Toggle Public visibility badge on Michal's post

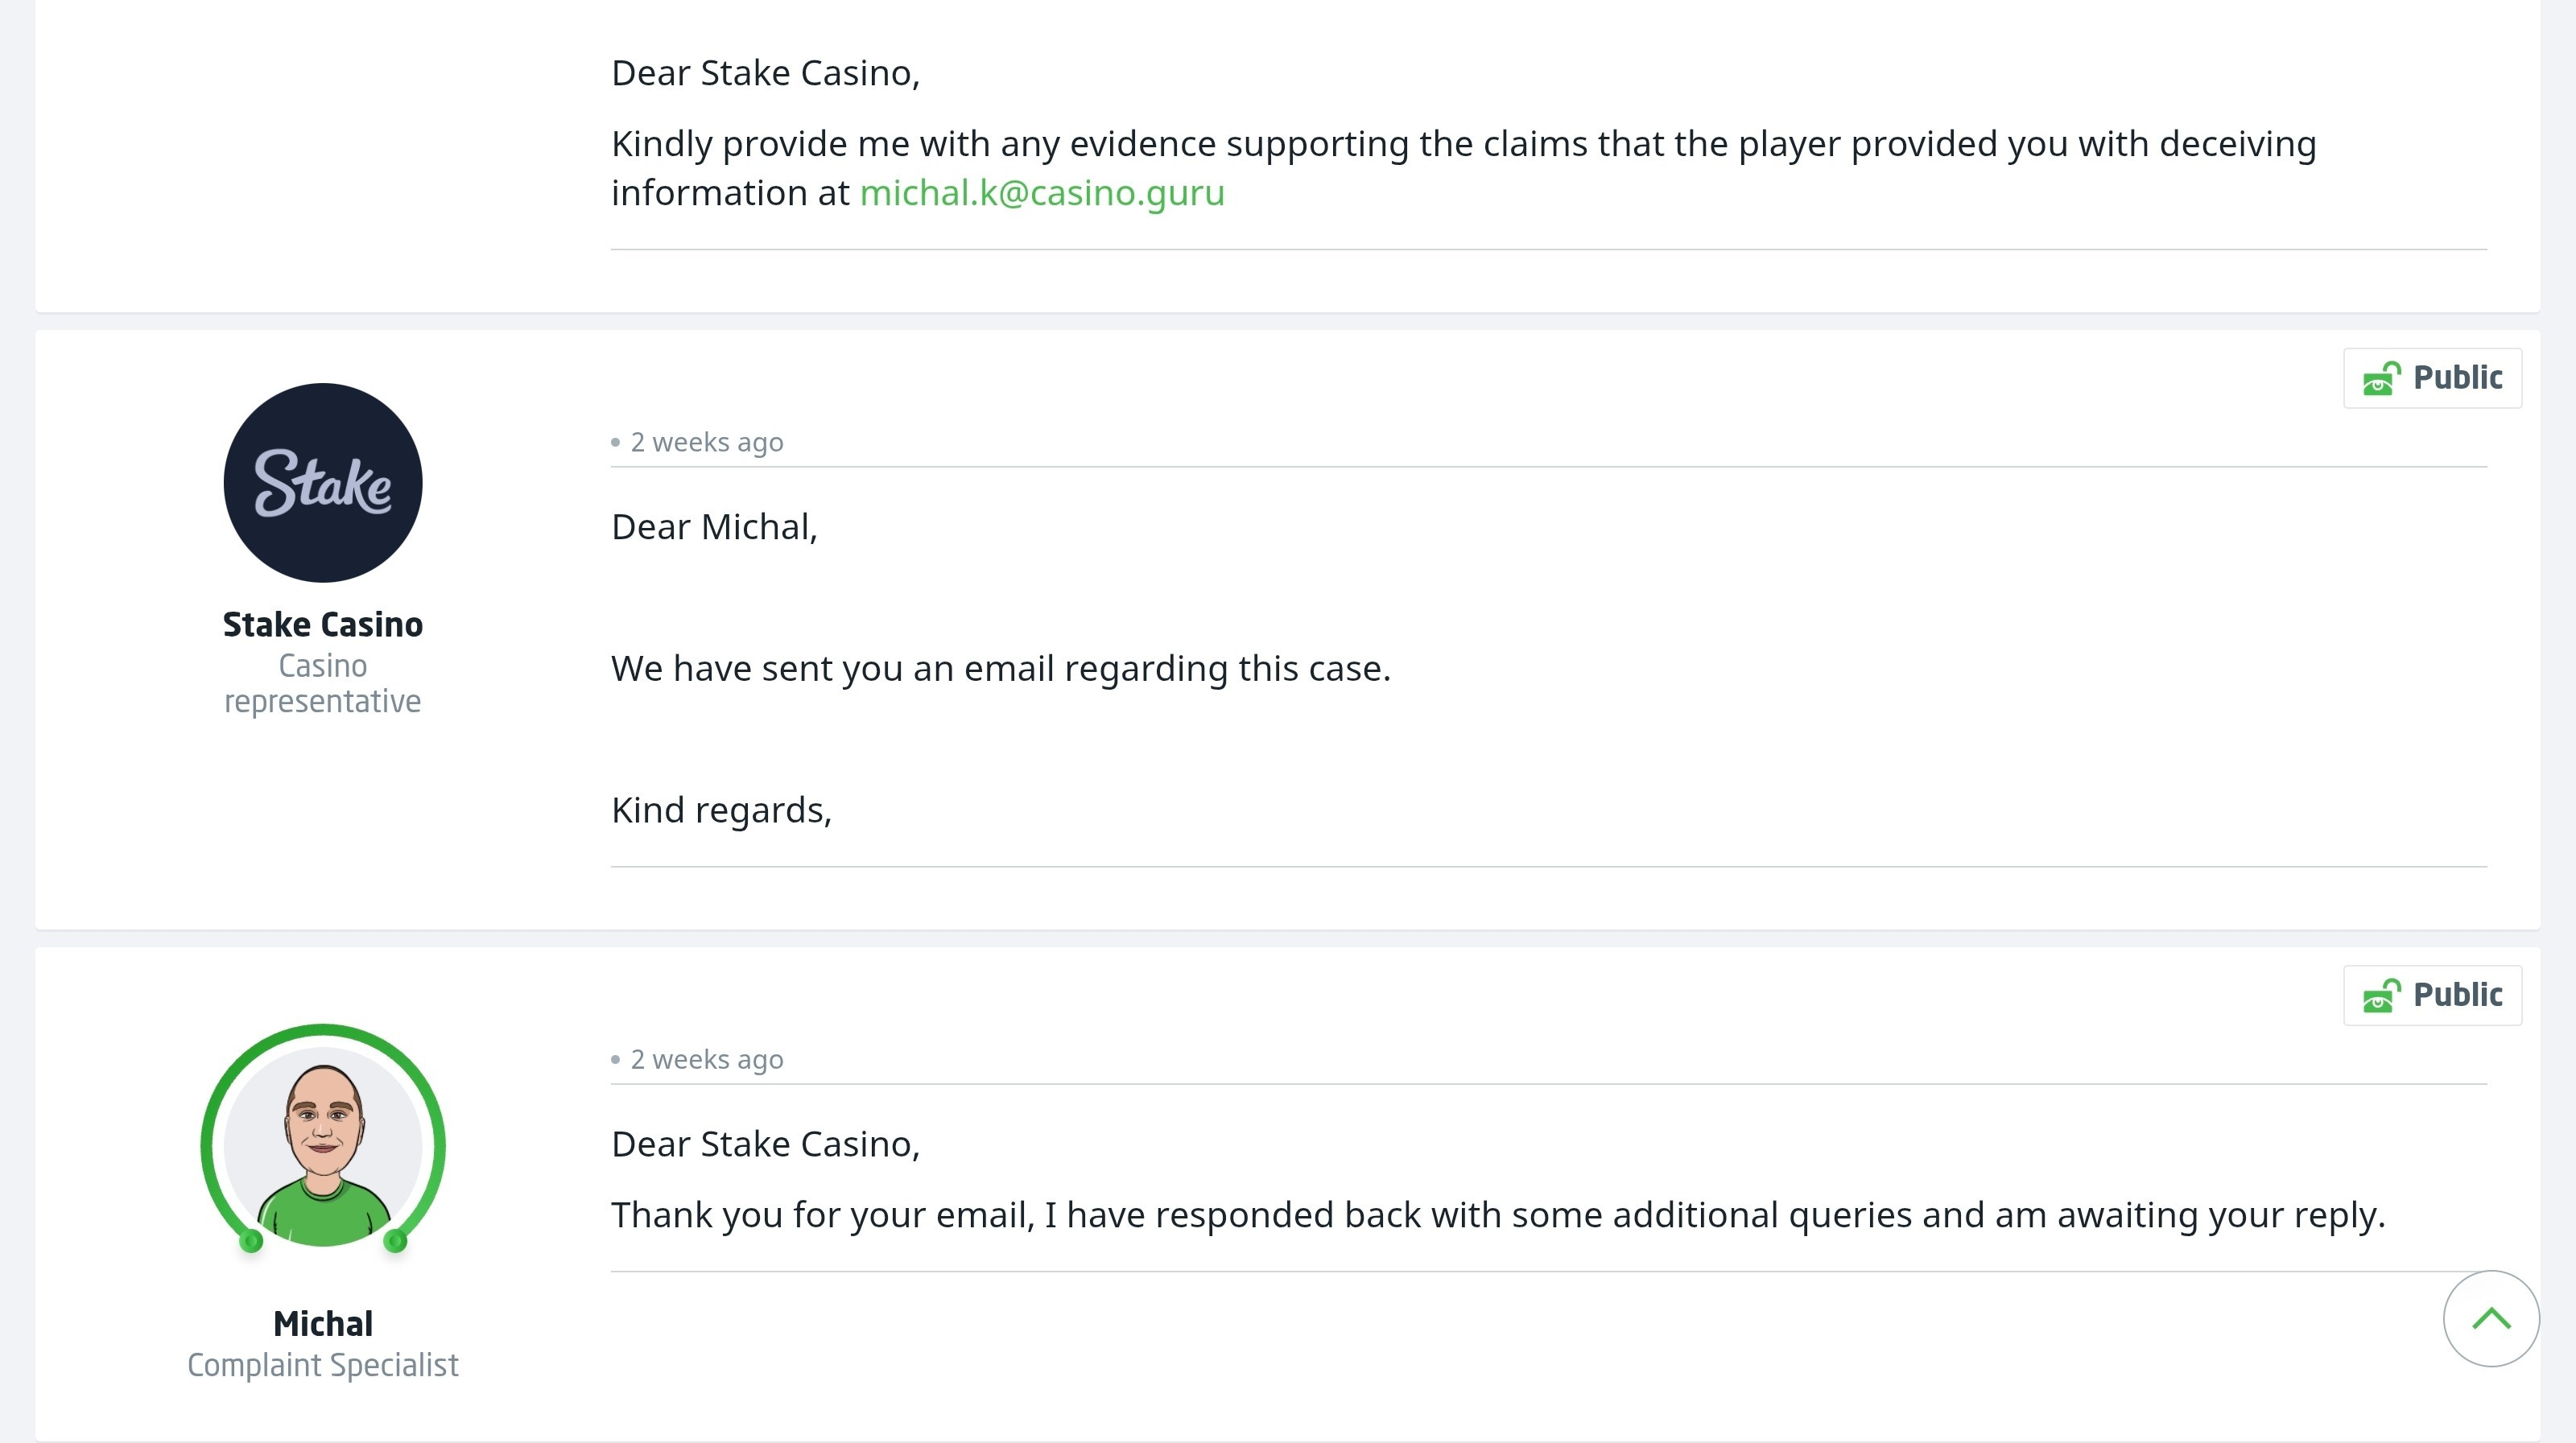tap(2432, 995)
